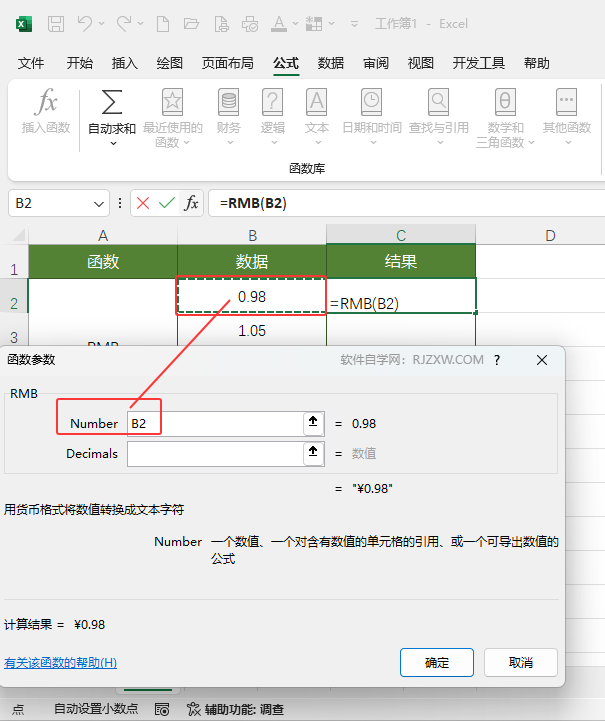Select row 1 header
This screenshot has height=721, width=605.
pos(14,262)
